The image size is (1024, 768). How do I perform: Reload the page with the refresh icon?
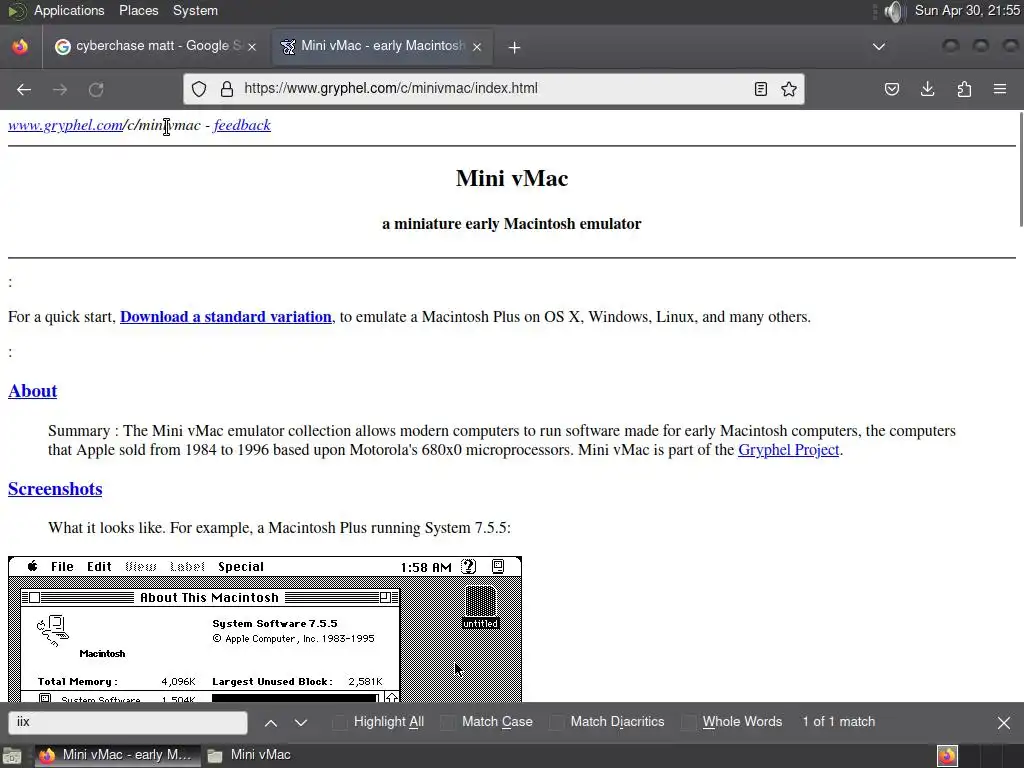pos(96,89)
